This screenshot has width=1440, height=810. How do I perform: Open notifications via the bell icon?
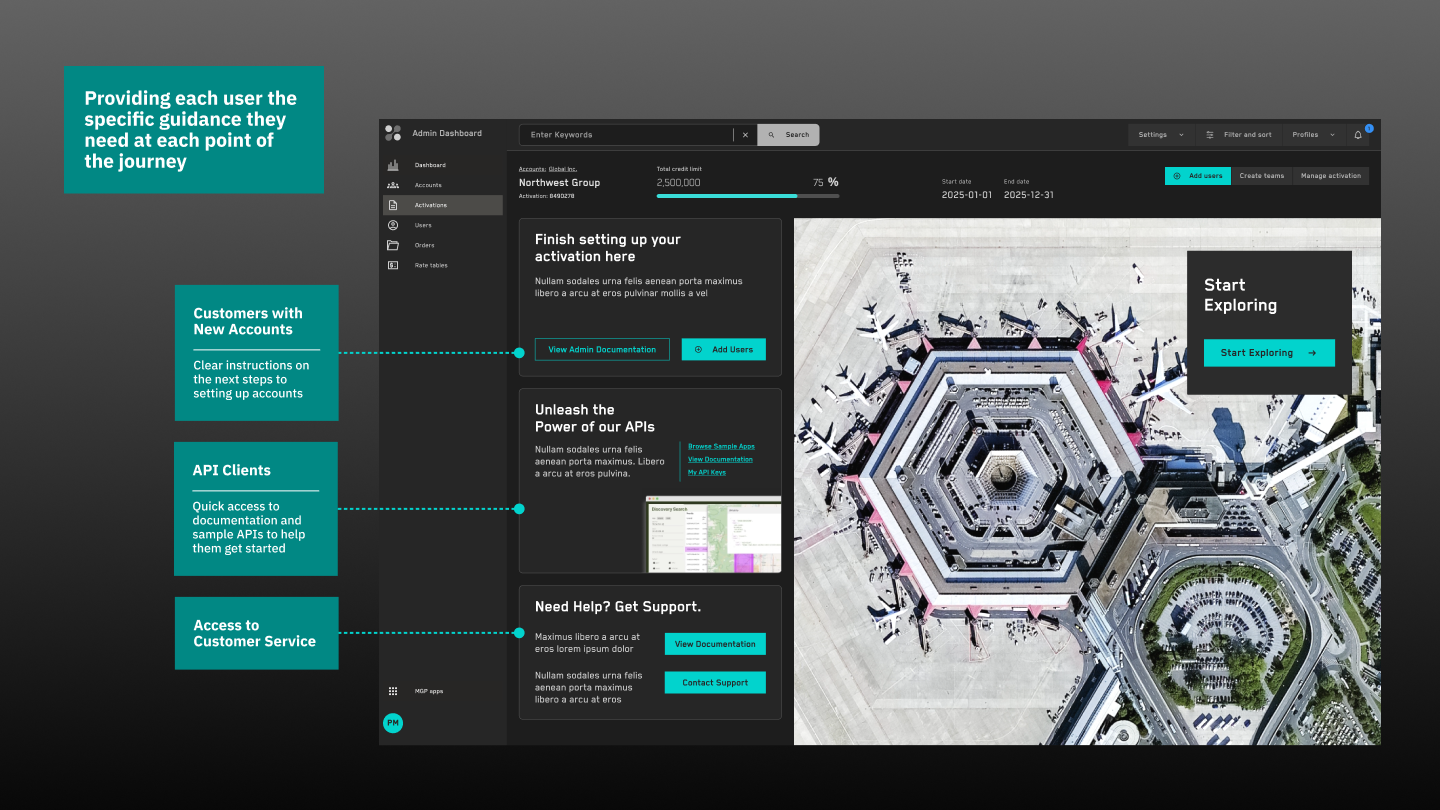[1358, 134]
